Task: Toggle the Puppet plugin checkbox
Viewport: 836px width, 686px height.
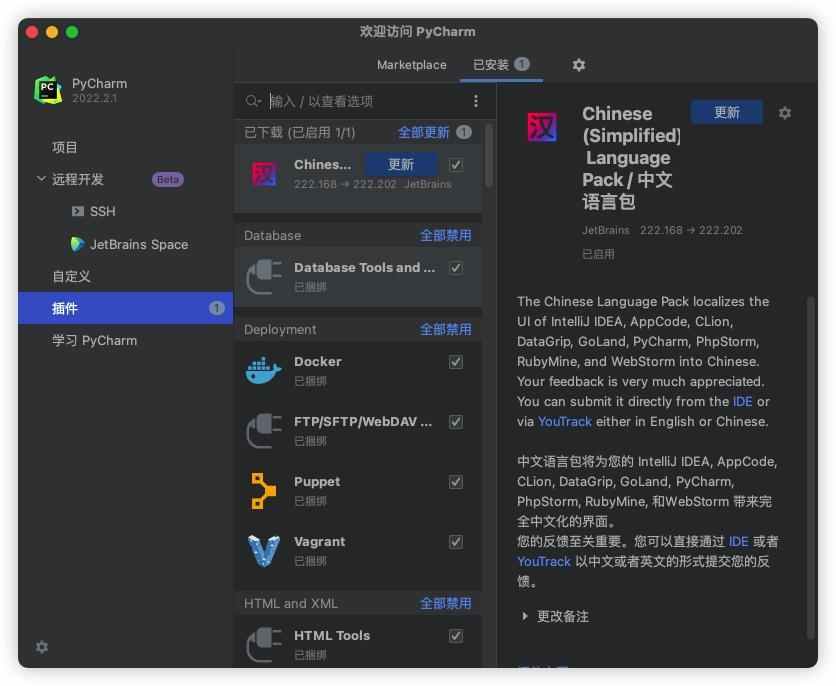Action: coord(456,482)
